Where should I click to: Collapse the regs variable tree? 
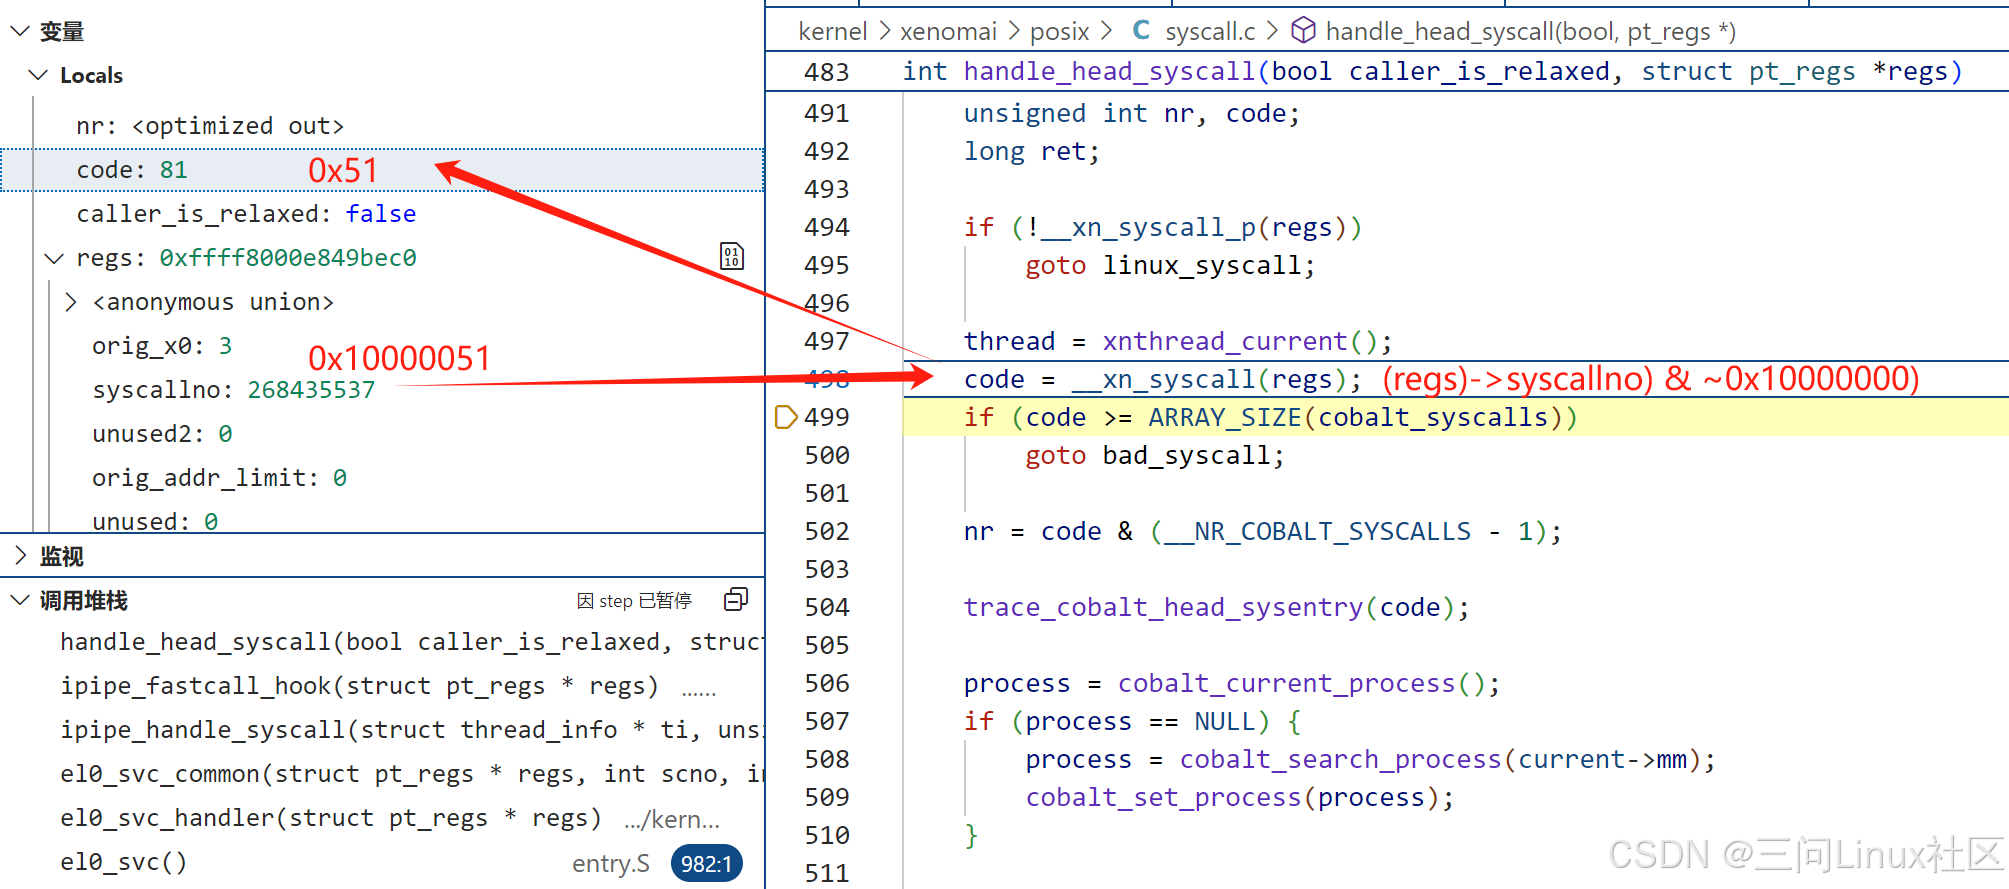54,258
